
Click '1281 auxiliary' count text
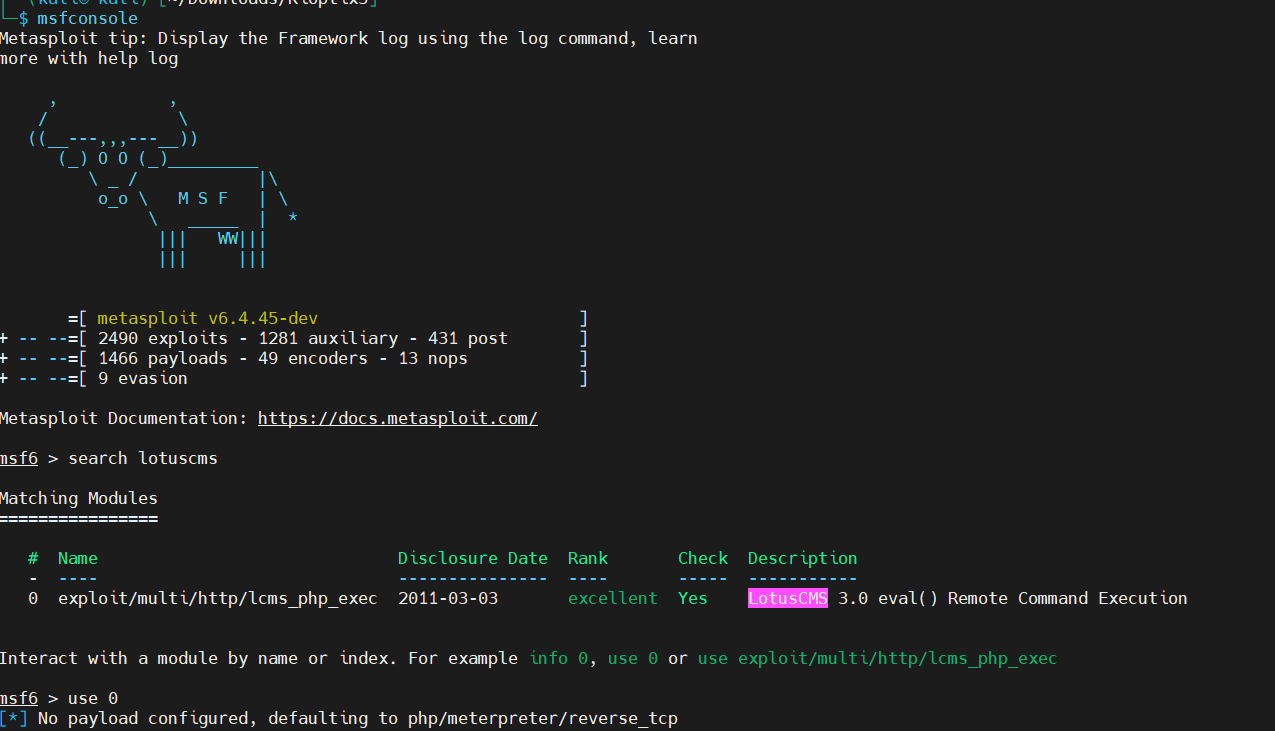[x=328, y=338]
